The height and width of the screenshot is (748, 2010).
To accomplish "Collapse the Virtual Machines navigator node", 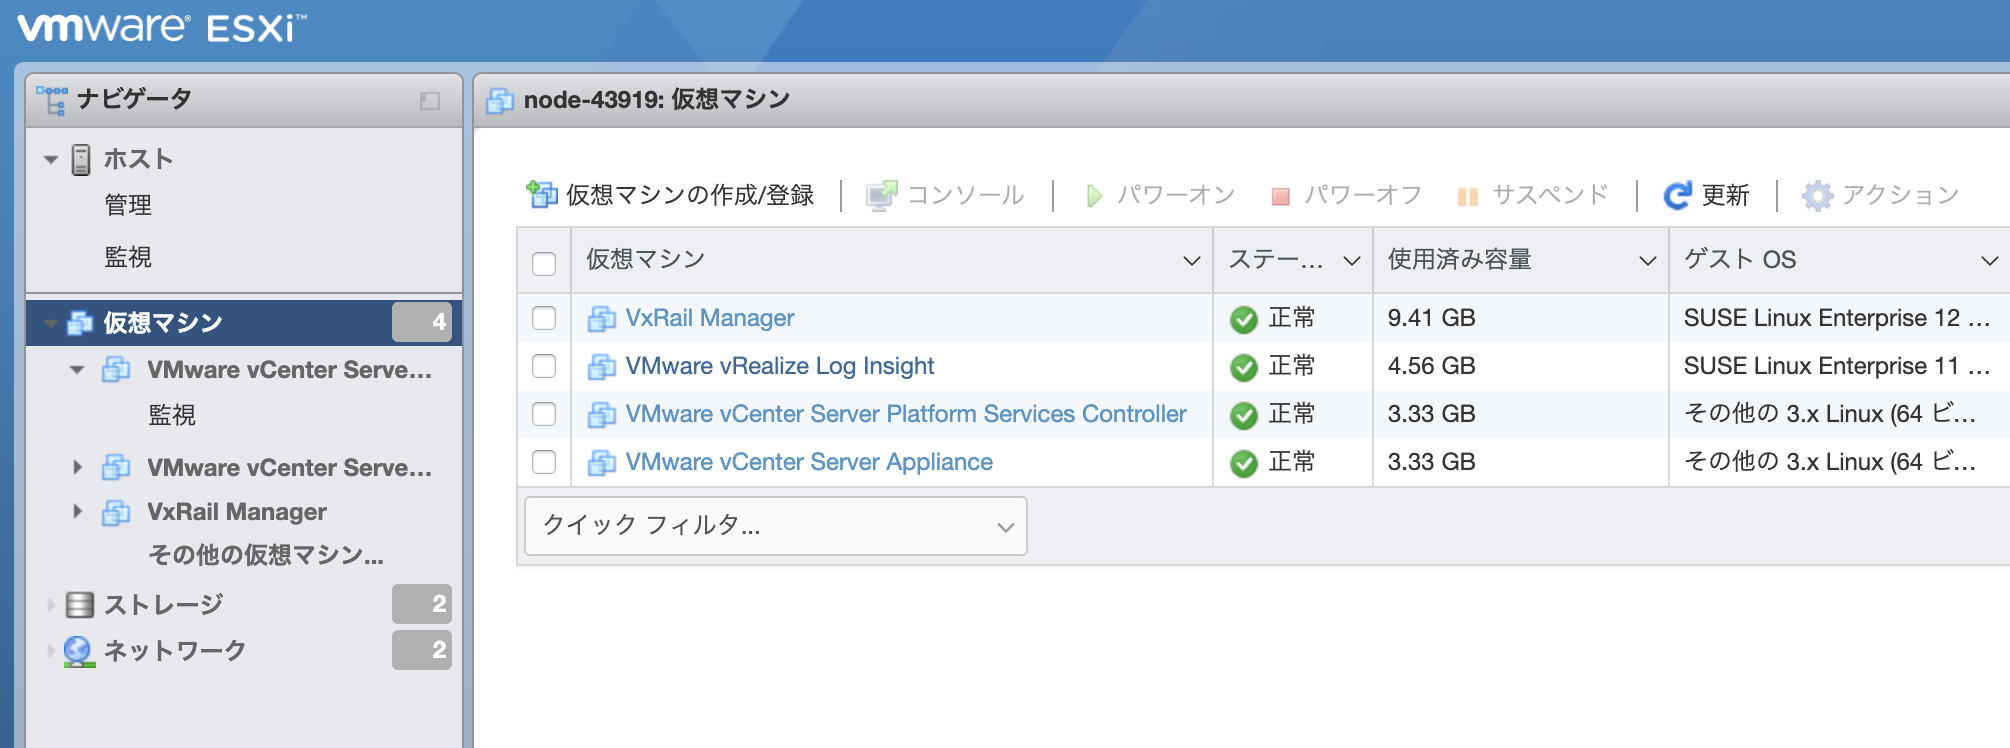I will point(51,323).
